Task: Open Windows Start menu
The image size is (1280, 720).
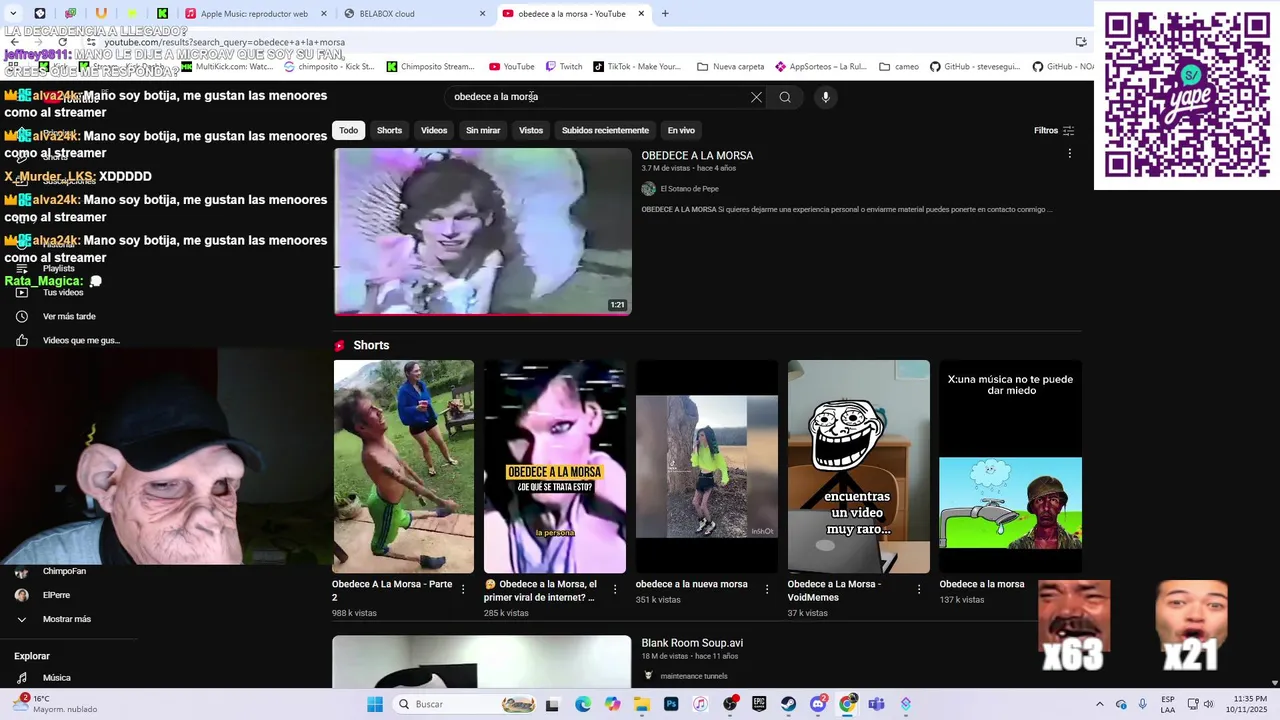Action: tap(375, 704)
